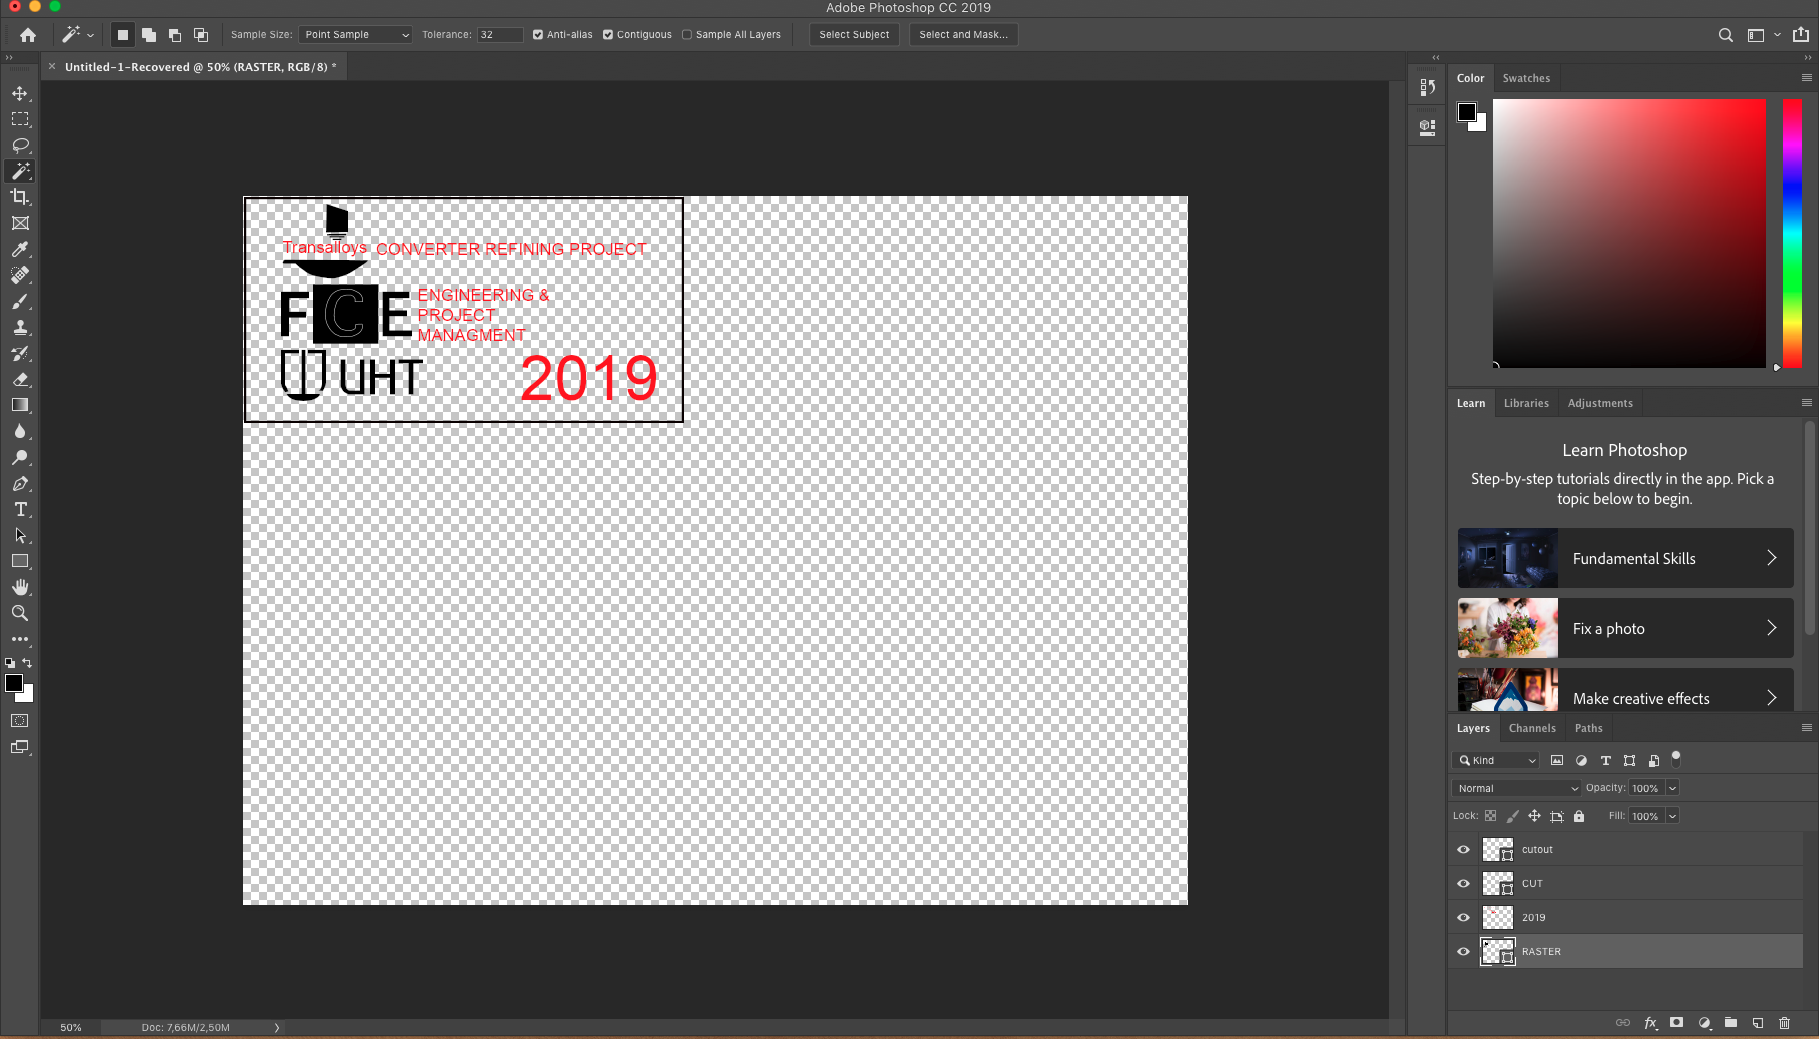Open the Fill slider dropdown
This screenshot has width=1819, height=1039.
[1672, 816]
